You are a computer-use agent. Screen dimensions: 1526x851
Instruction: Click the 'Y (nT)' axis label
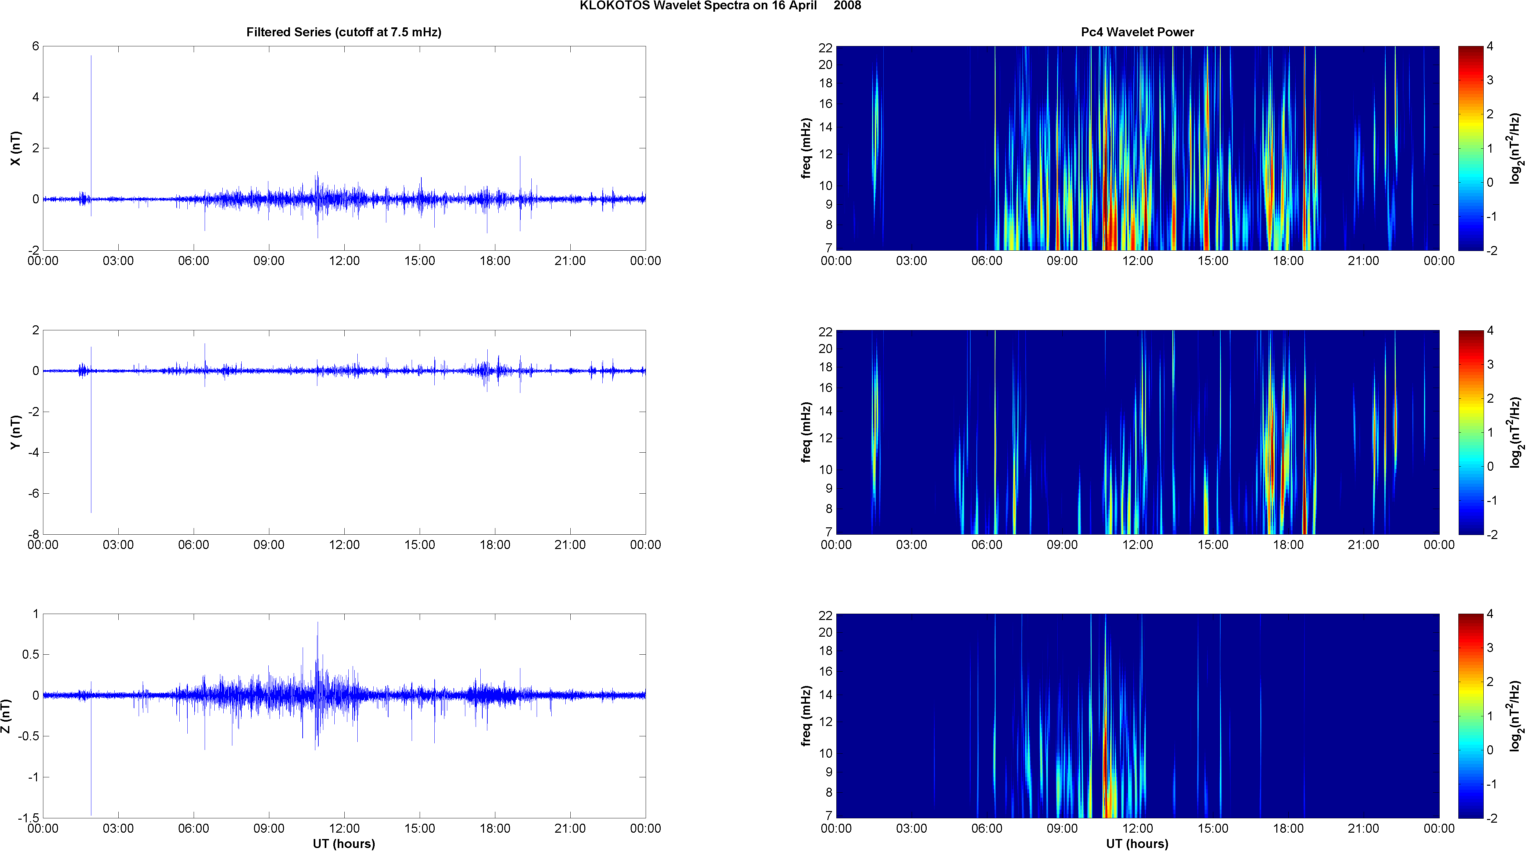pyautogui.click(x=15, y=432)
